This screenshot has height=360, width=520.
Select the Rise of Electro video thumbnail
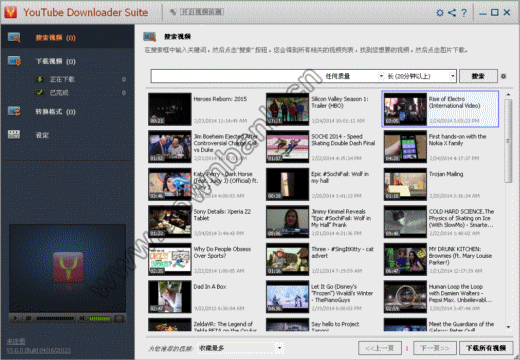pyautogui.click(x=405, y=109)
